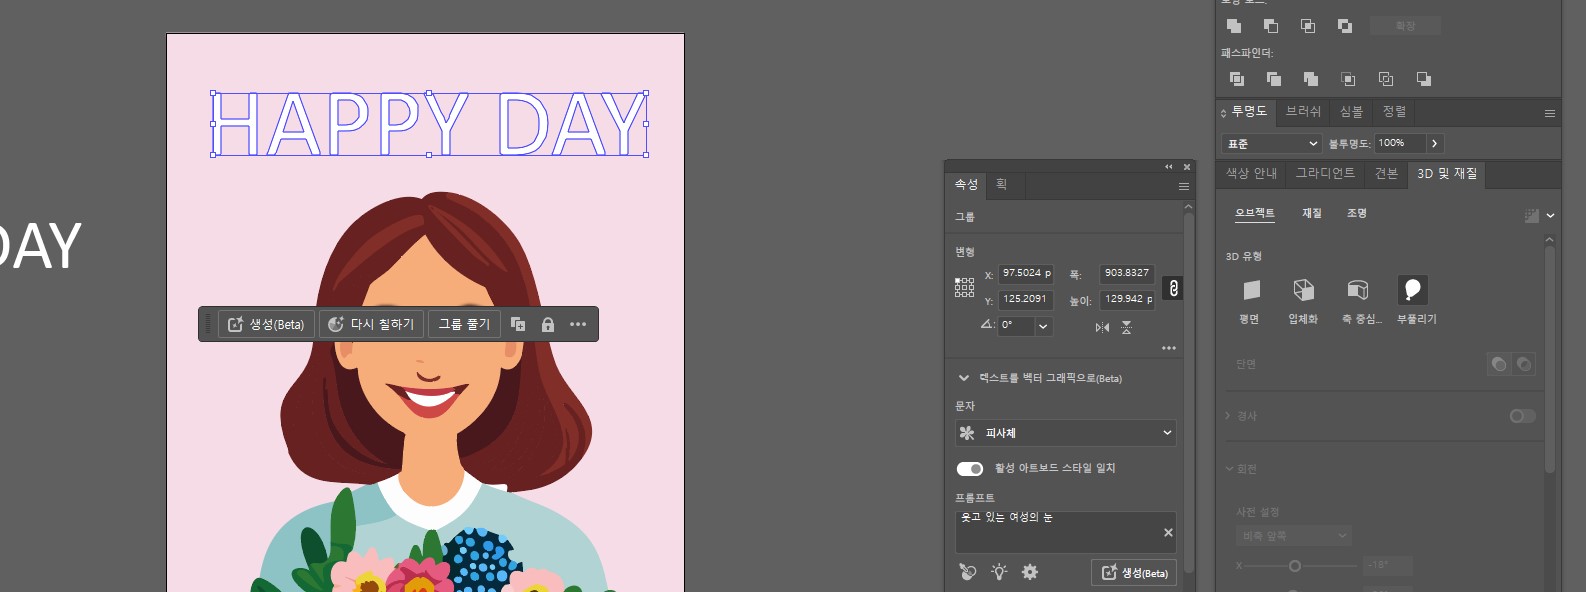Click the Intersect shape mode icon
Image resolution: width=1586 pixels, height=592 pixels.
pyautogui.click(x=1308, y=26)
